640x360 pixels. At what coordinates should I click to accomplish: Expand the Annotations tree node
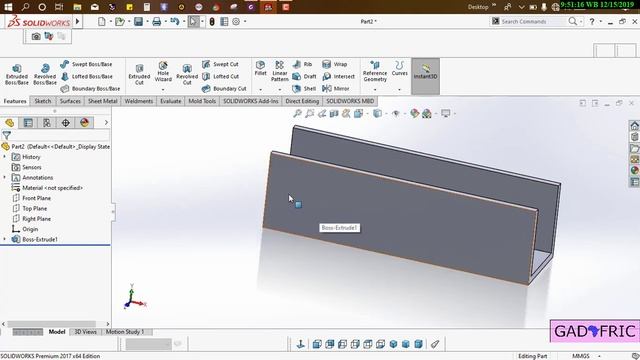pyautogui.click(x=4, y=178)
